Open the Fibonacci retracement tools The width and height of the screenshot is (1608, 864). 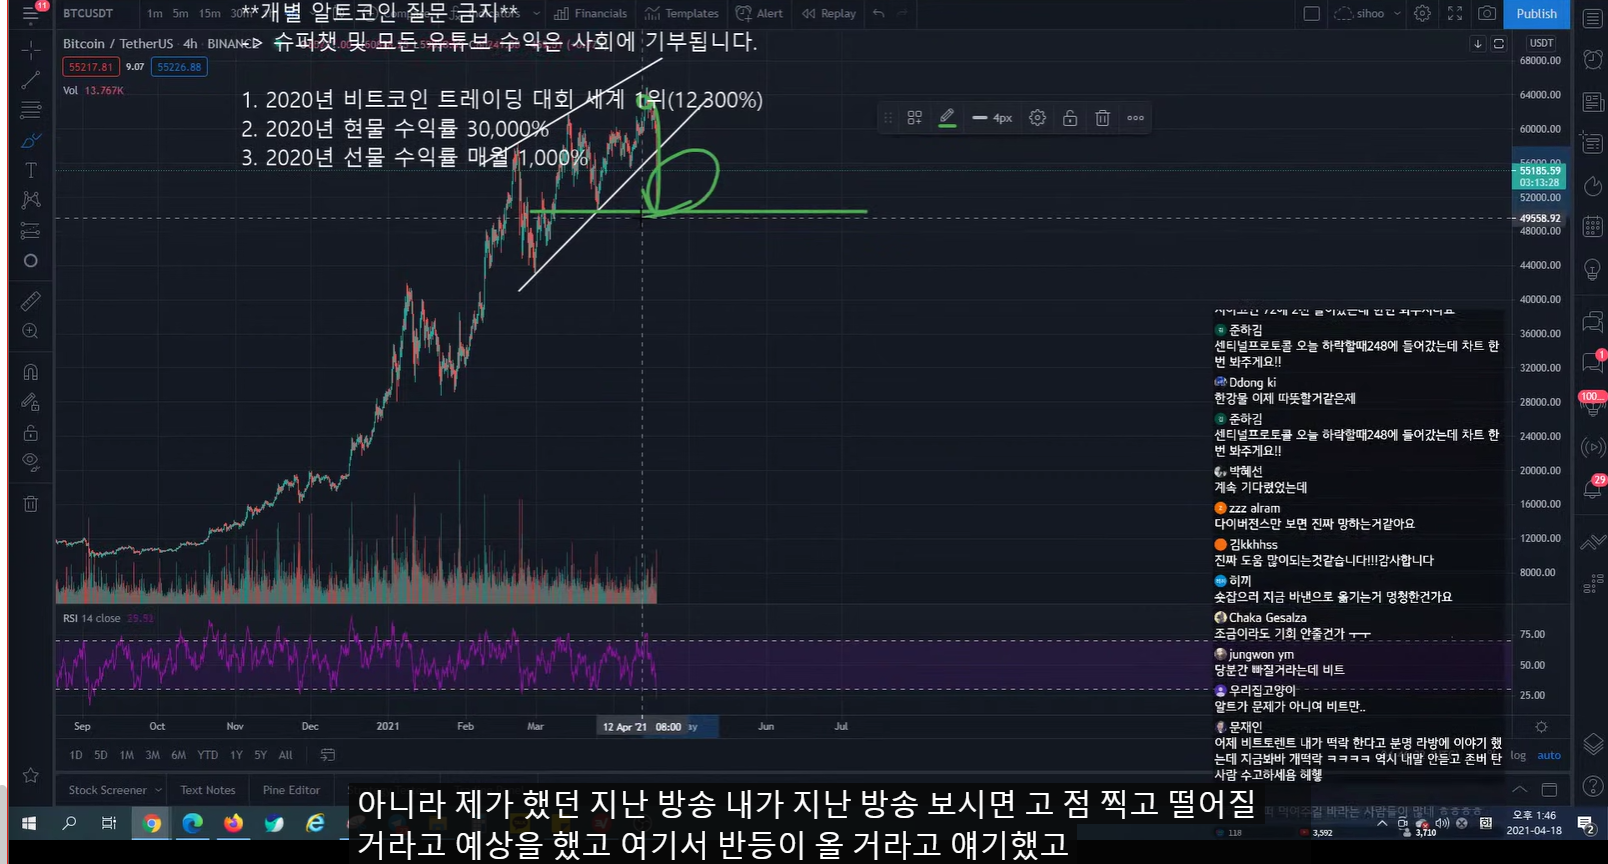31,110
